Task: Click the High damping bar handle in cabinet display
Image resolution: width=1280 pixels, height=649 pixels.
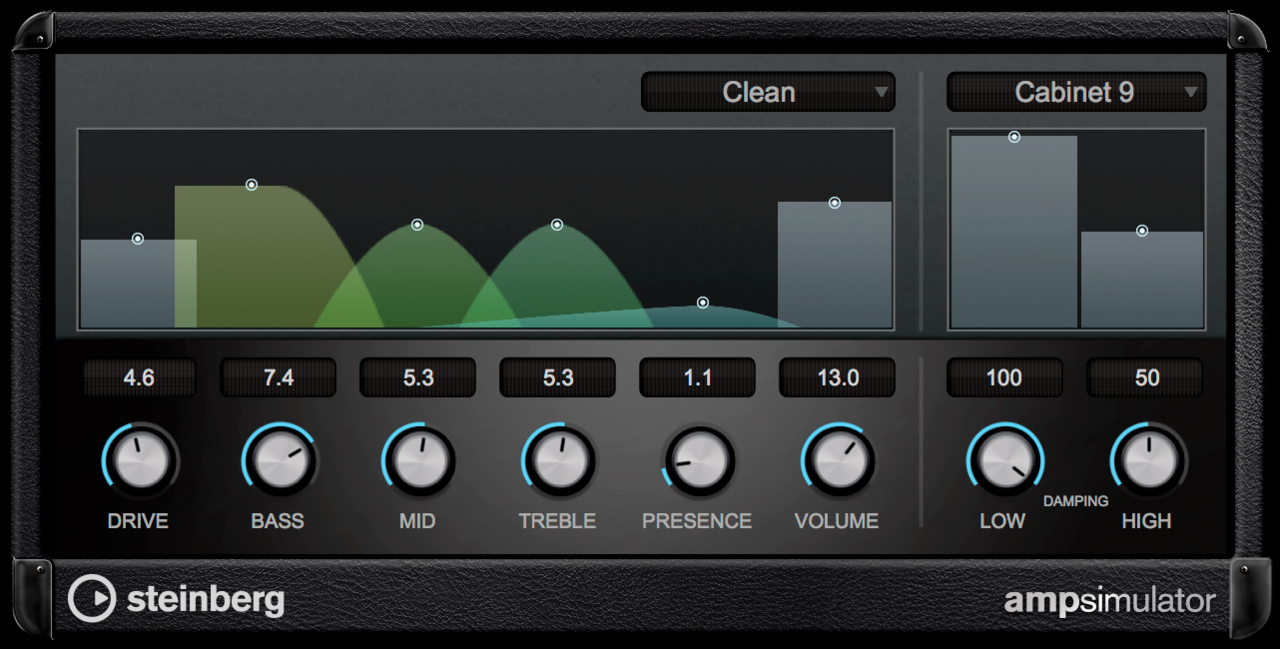Action: 1142,231
